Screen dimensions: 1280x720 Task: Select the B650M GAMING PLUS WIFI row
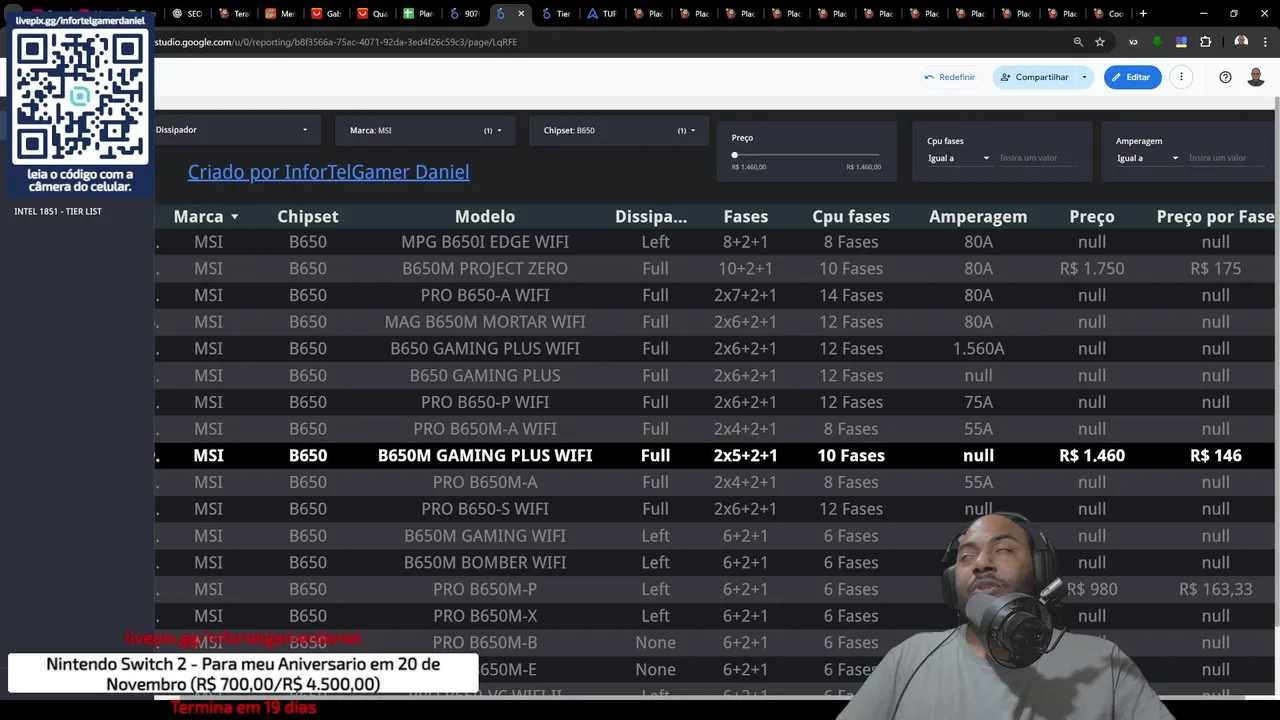(x=715, y=455)
